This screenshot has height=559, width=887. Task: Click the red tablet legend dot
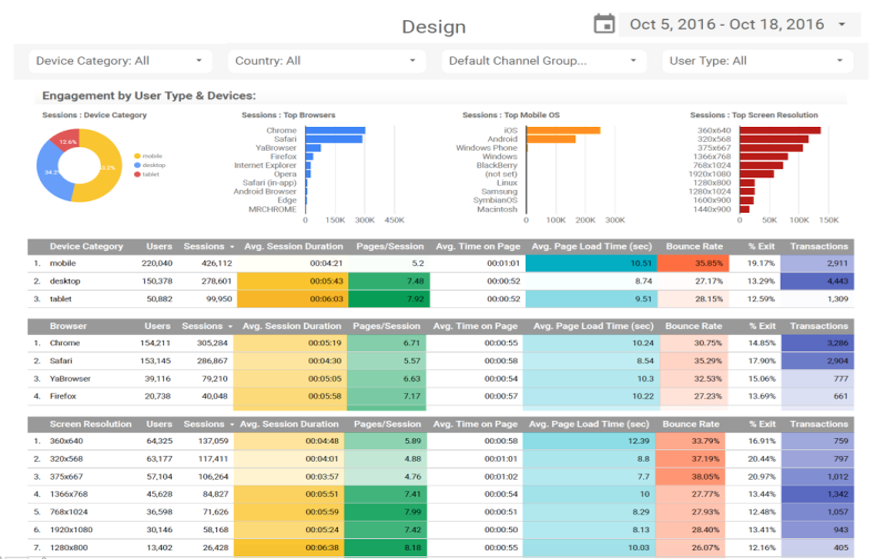coord(137,174)
